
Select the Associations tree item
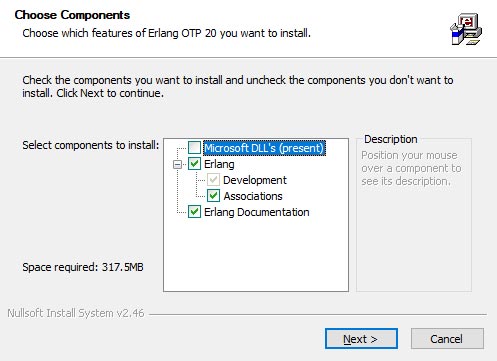(x=253, y=196)
